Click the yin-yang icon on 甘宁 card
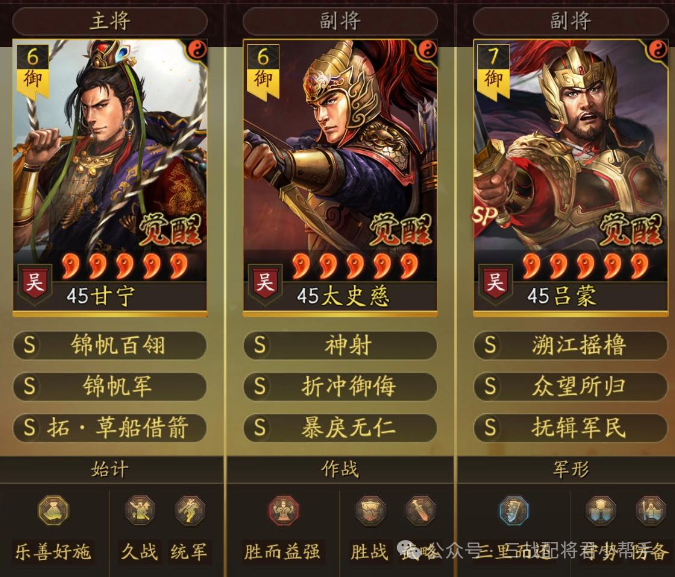Viewport: 675px width, 577px height. [x=198, y=51]
